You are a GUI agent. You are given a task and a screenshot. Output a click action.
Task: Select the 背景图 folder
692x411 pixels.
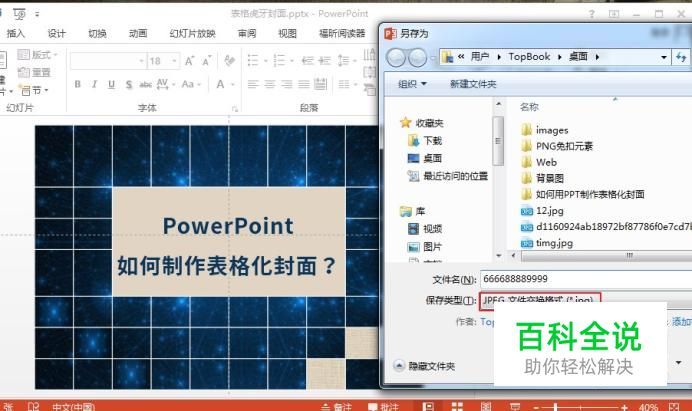(542, 178)
